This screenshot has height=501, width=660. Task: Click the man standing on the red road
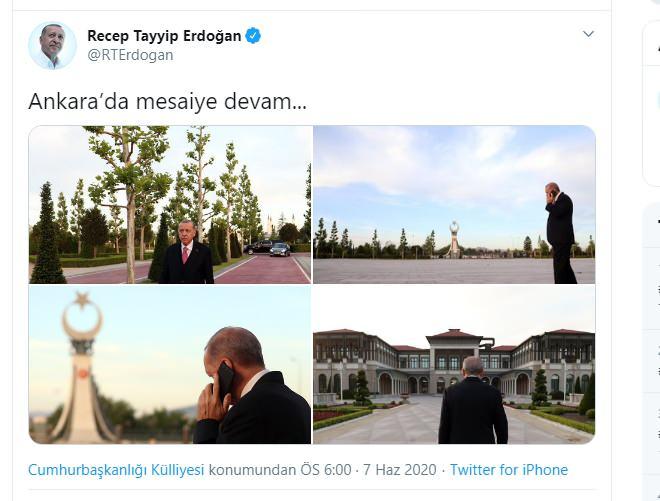point(186,252)
